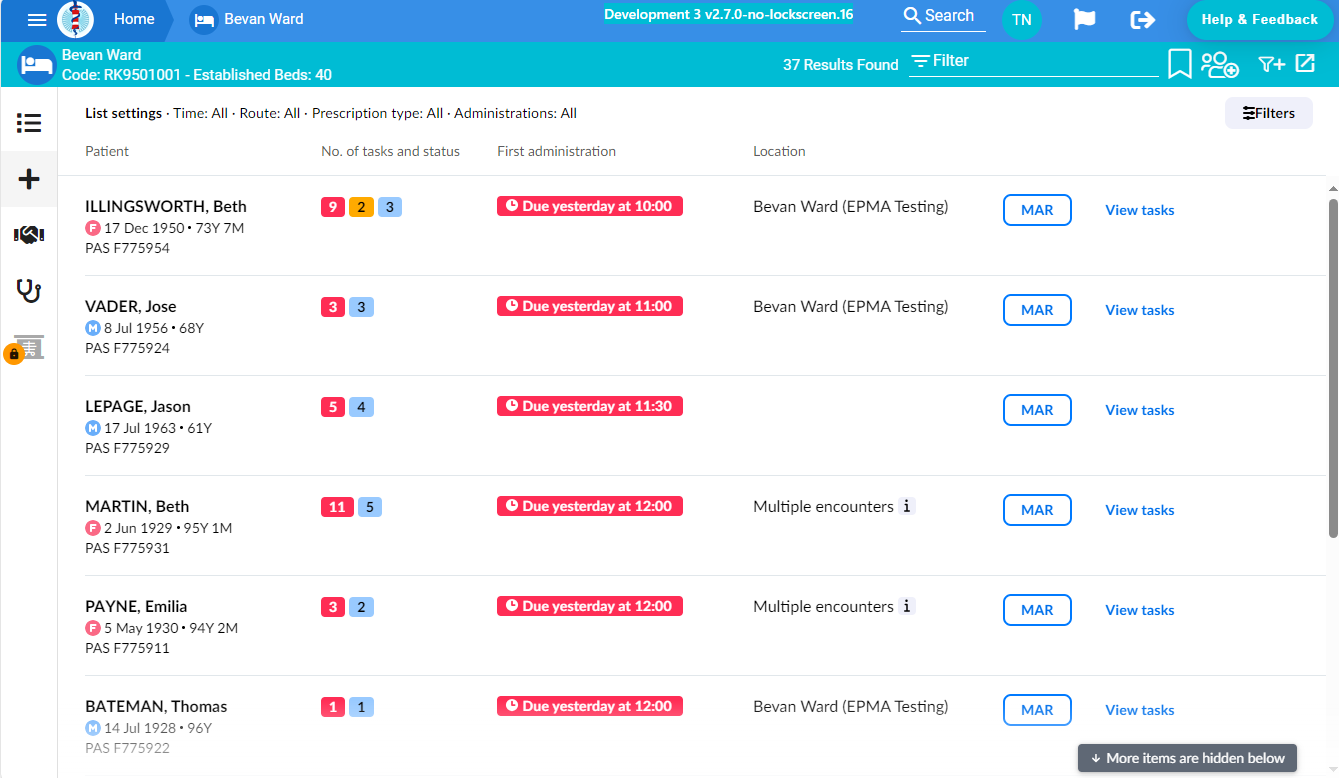View tasks for VADER, Jose
Screen dimensions: 1339x778
click(x=1139, y=310)
